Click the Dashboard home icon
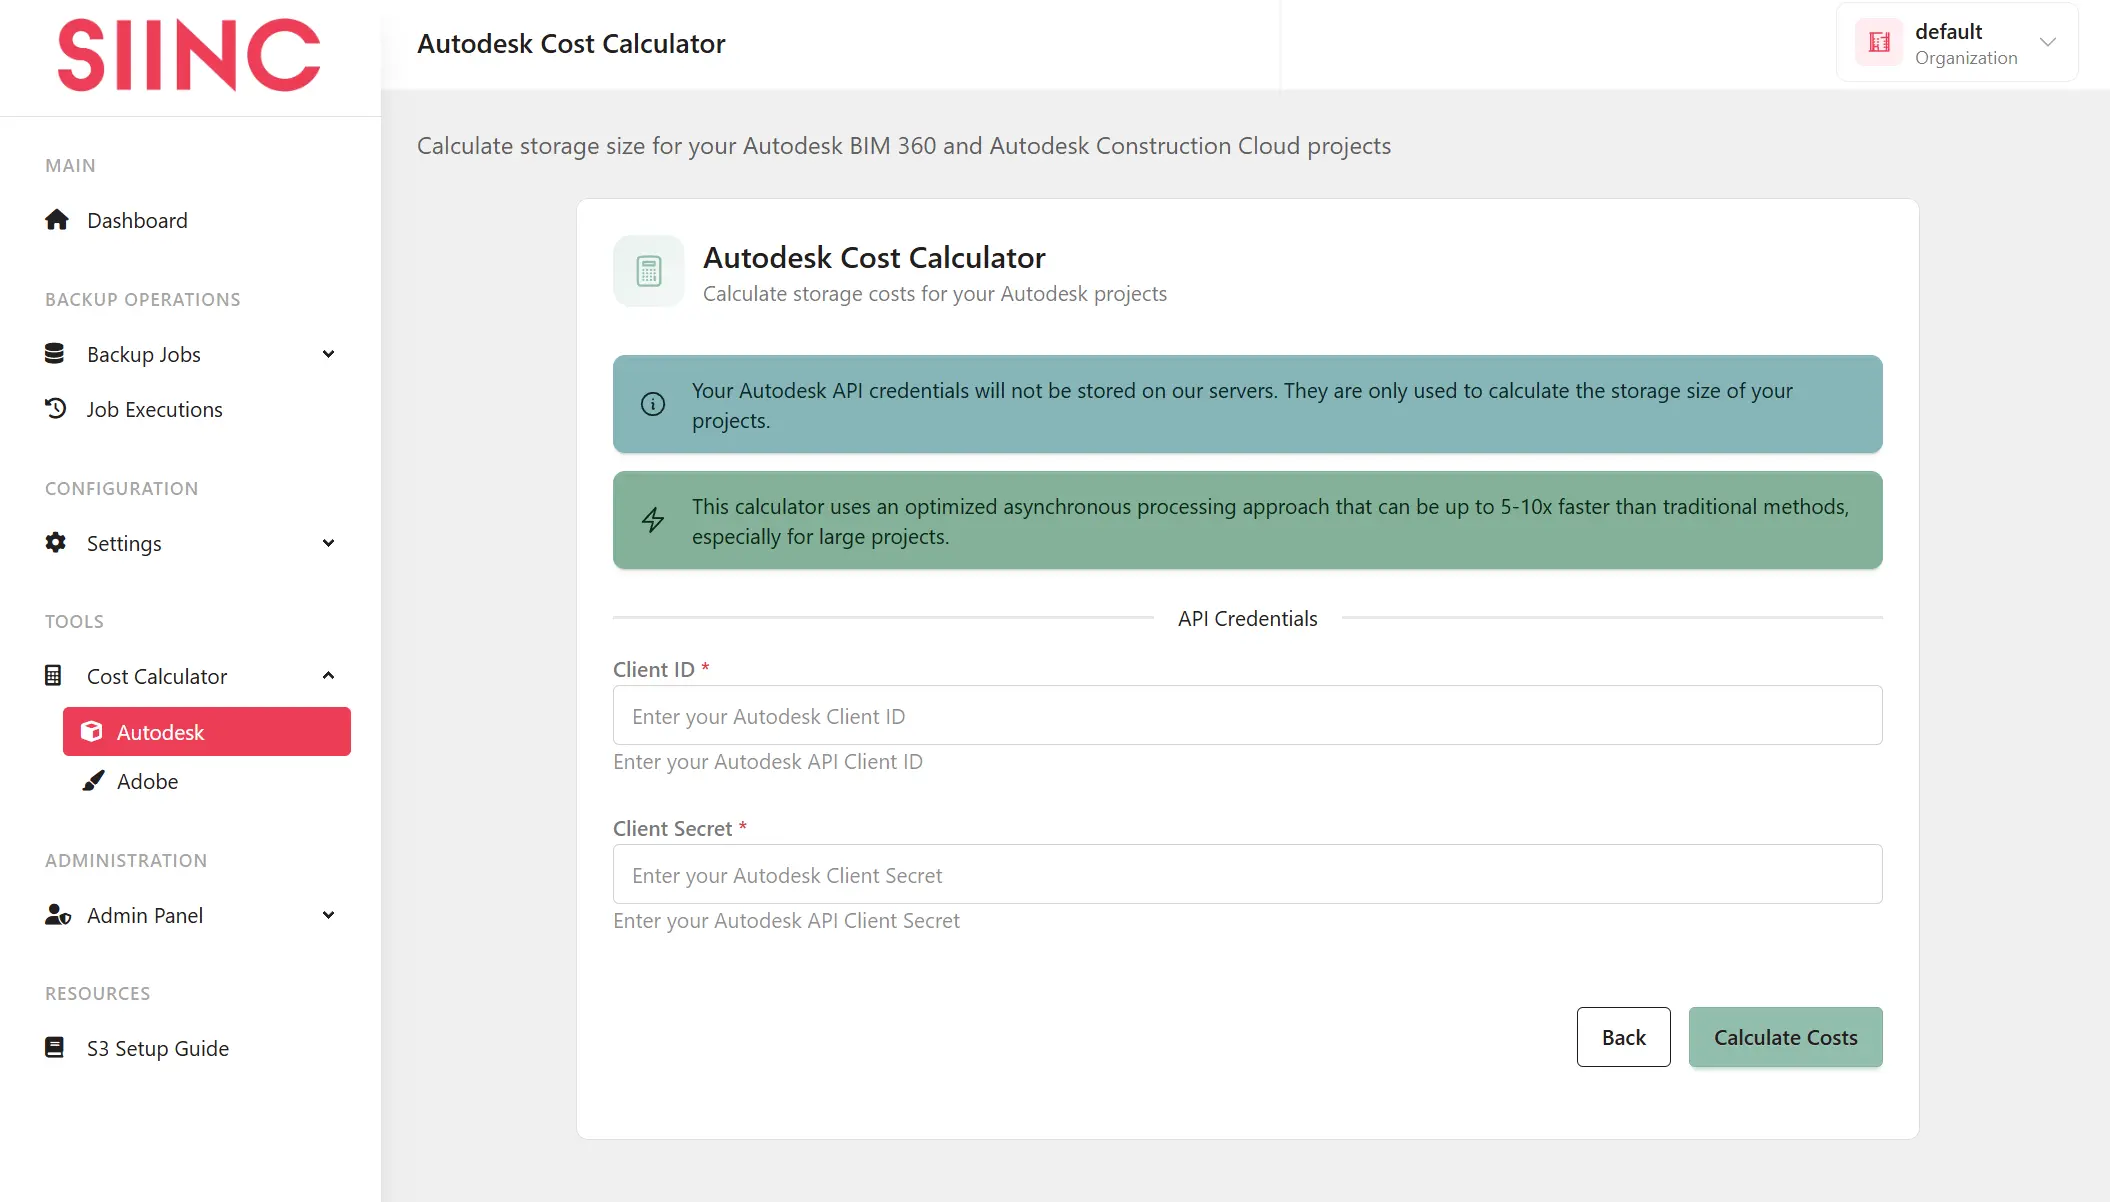The width and height of the screenshot is (2110, 1202). point(57,220)
